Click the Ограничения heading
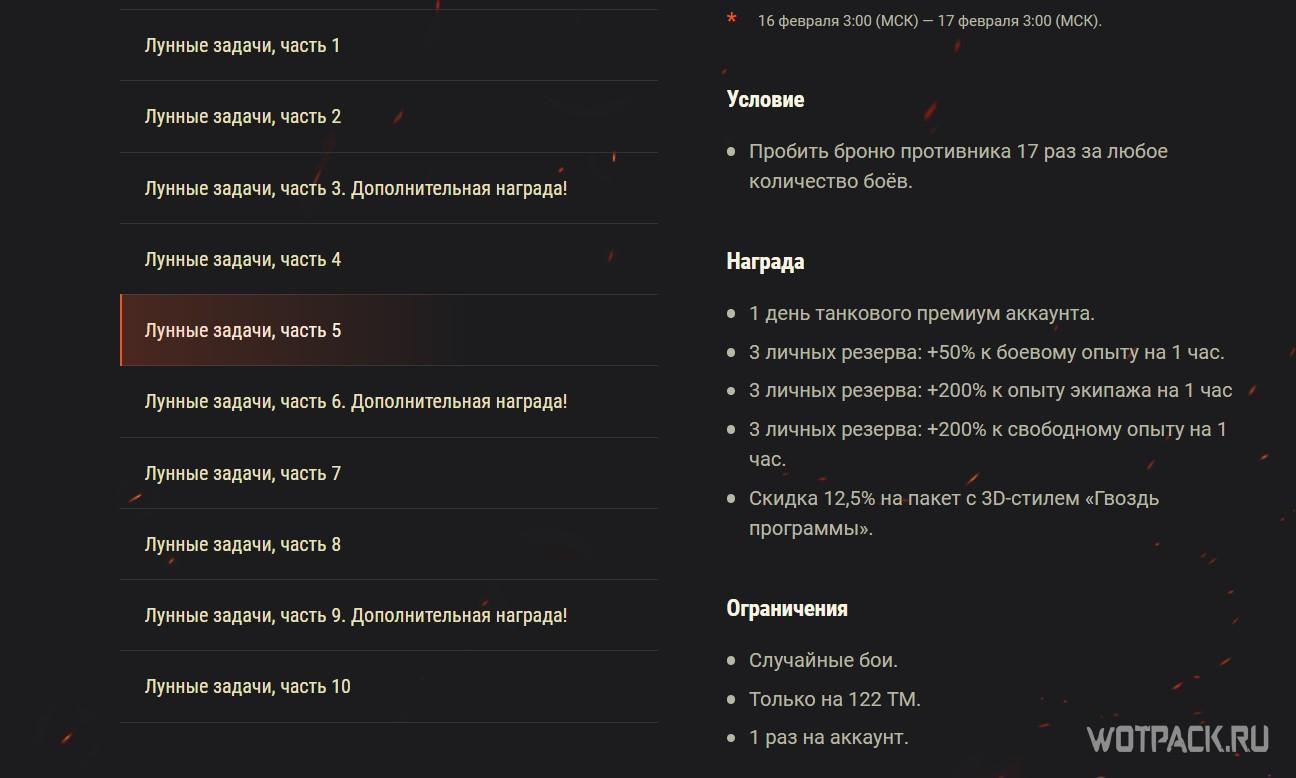The width and height of the screenshot is (1296, 778). point(787,609)
